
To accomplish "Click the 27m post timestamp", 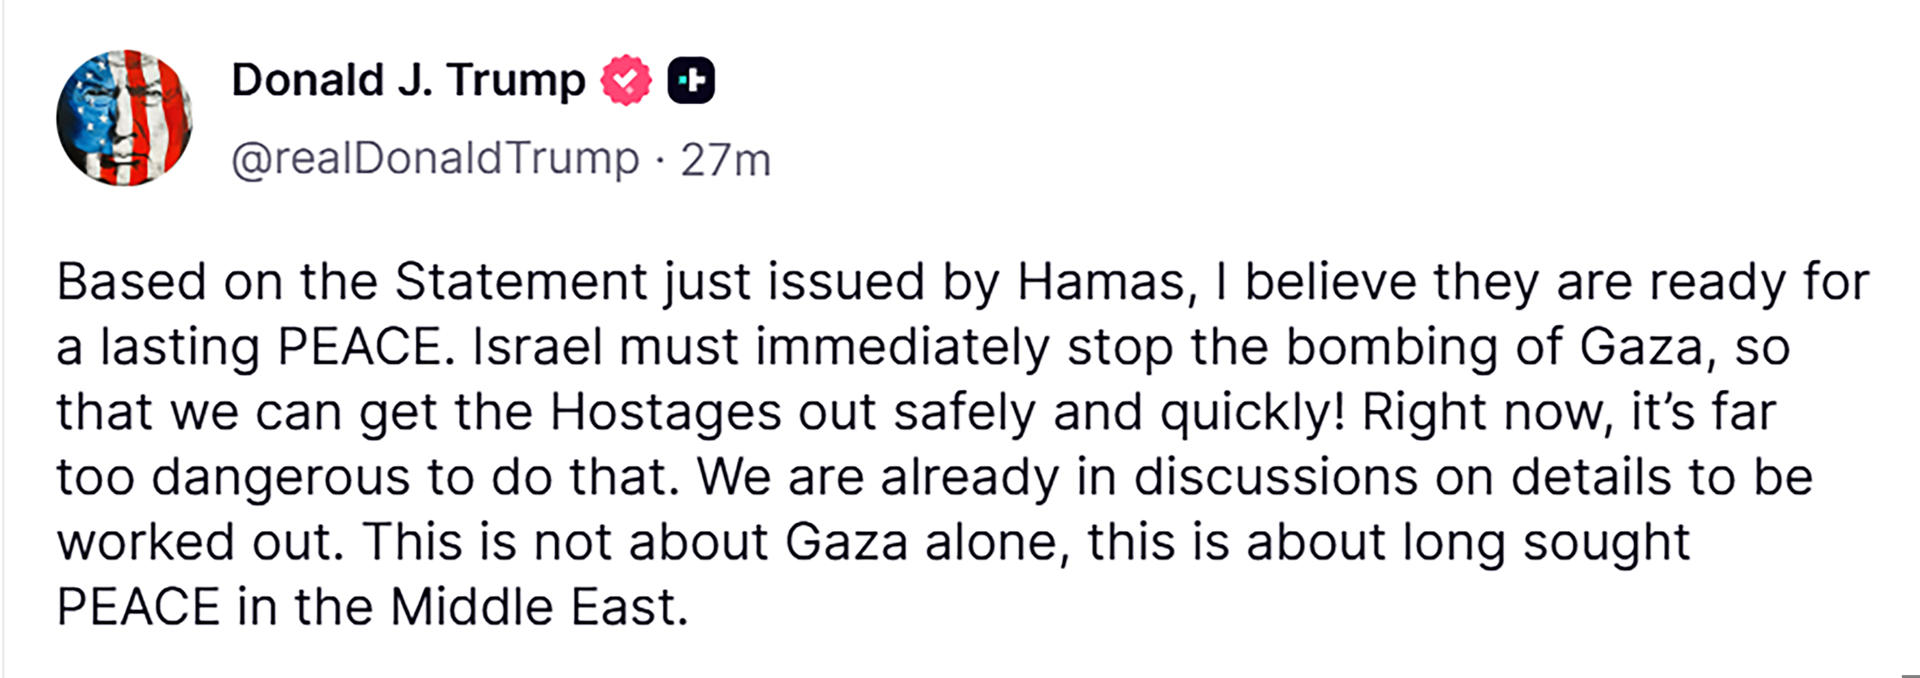I will pos(726,160).
